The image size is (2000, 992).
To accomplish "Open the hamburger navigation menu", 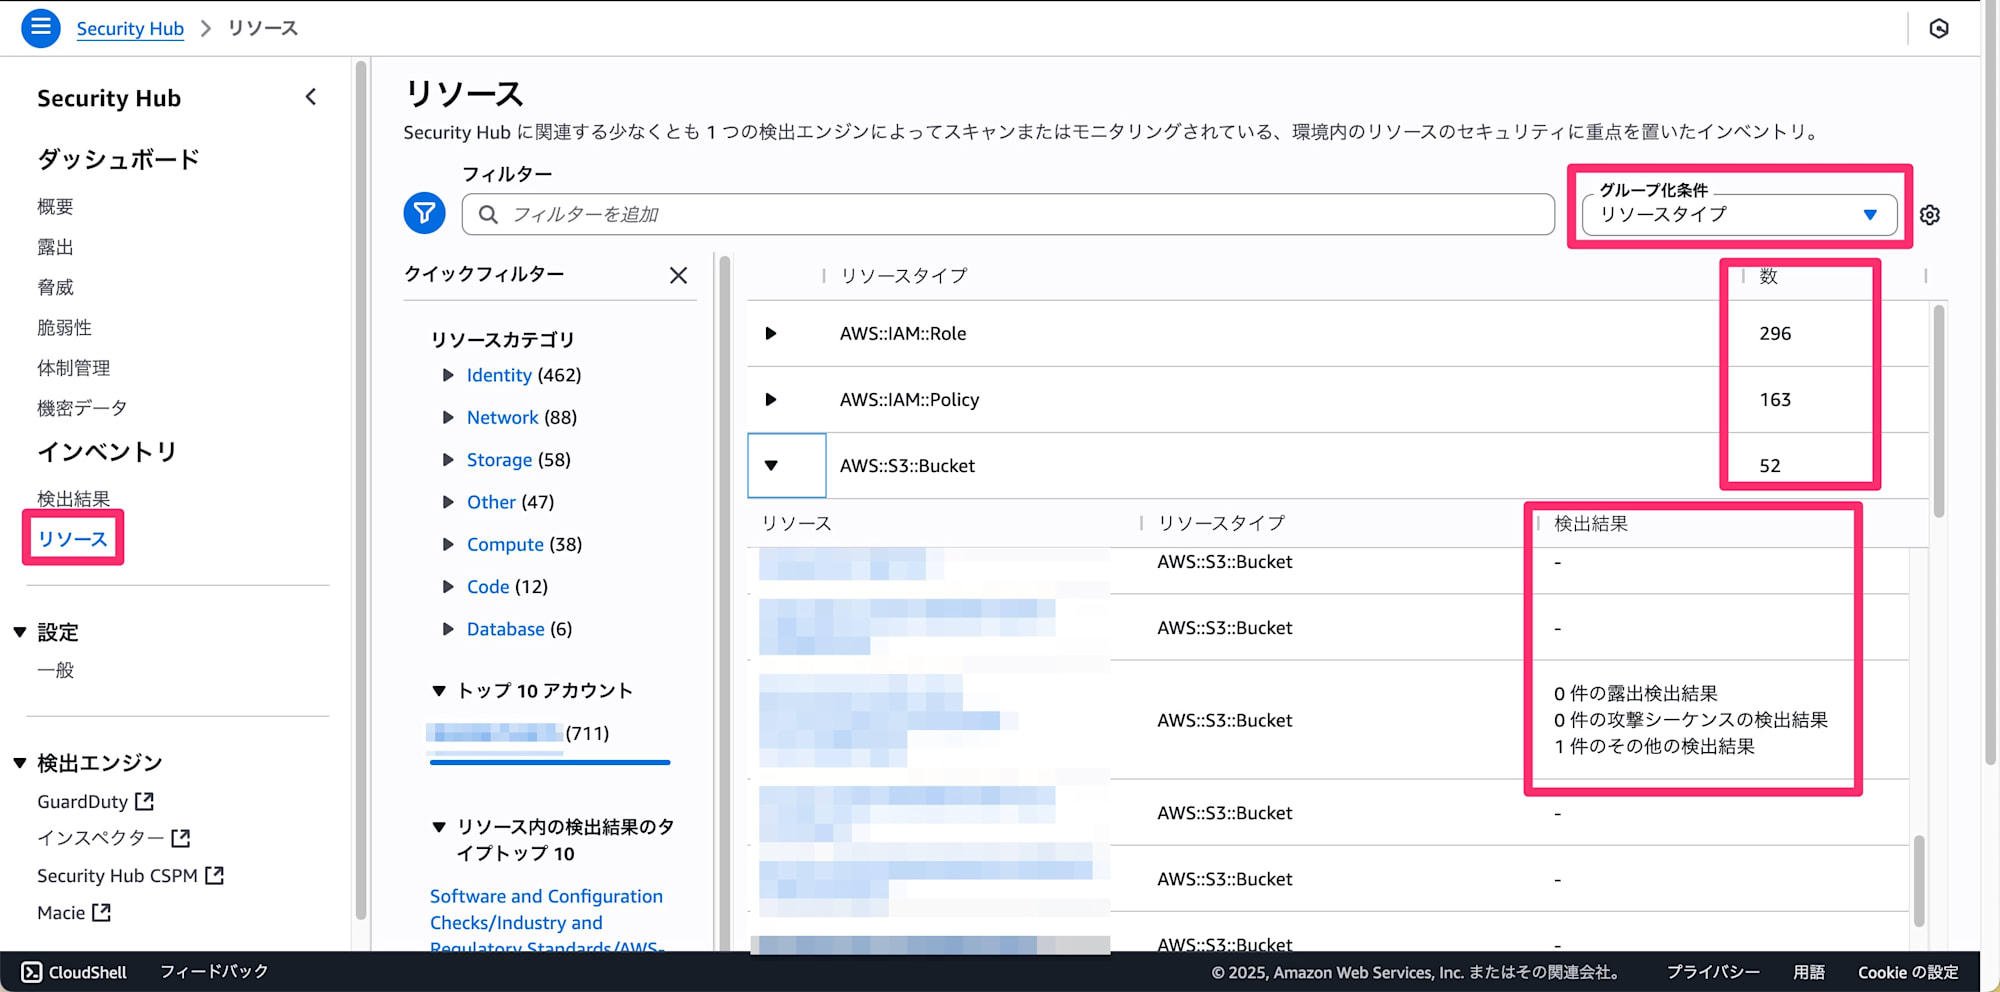I will pos(41,28).
